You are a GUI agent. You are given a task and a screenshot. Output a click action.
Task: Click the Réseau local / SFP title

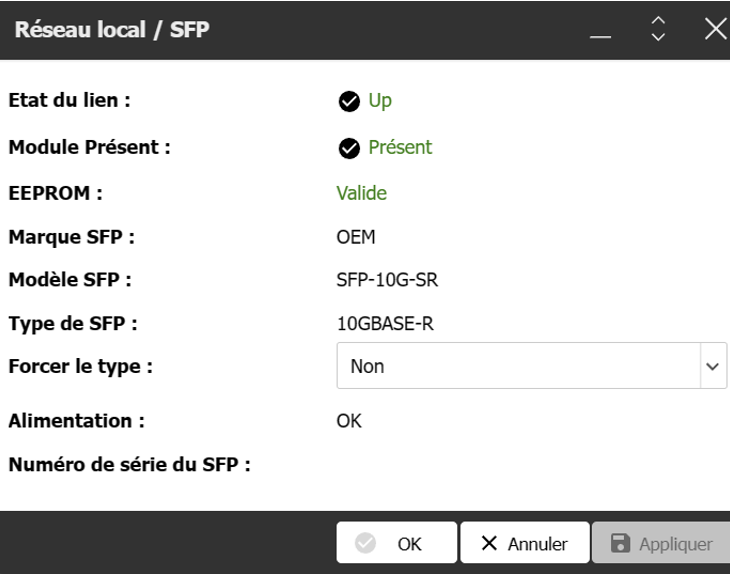point(112,30)
